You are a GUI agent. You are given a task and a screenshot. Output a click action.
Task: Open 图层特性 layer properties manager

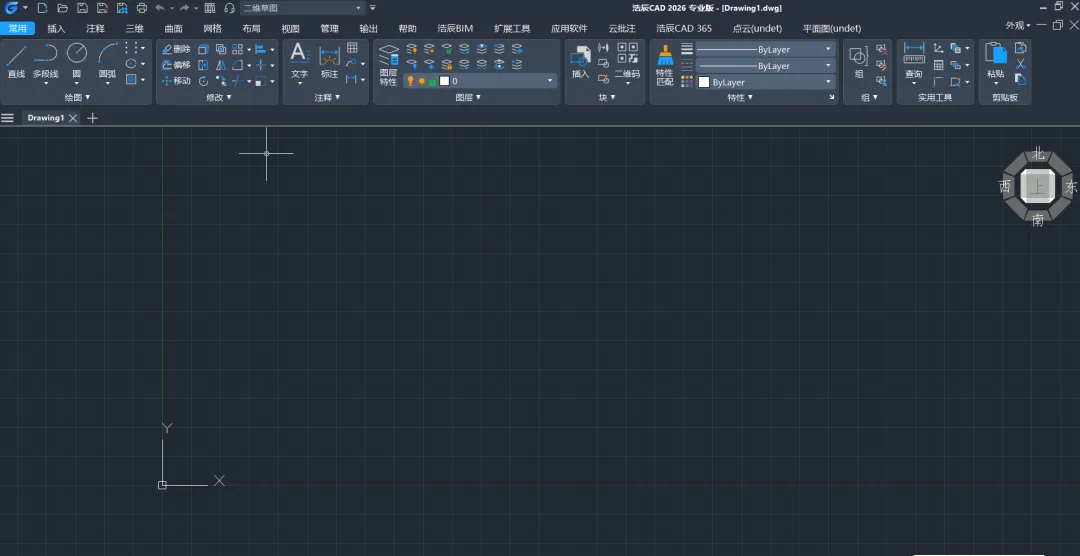(388, 65)
